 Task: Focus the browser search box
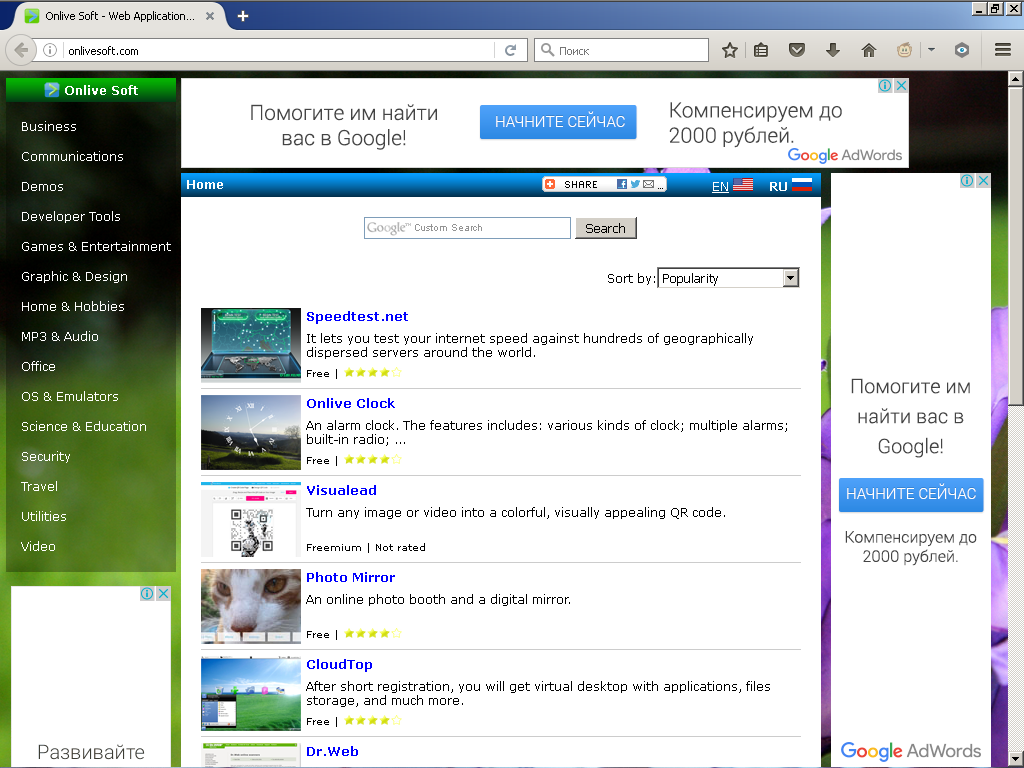tap(621, 50)
